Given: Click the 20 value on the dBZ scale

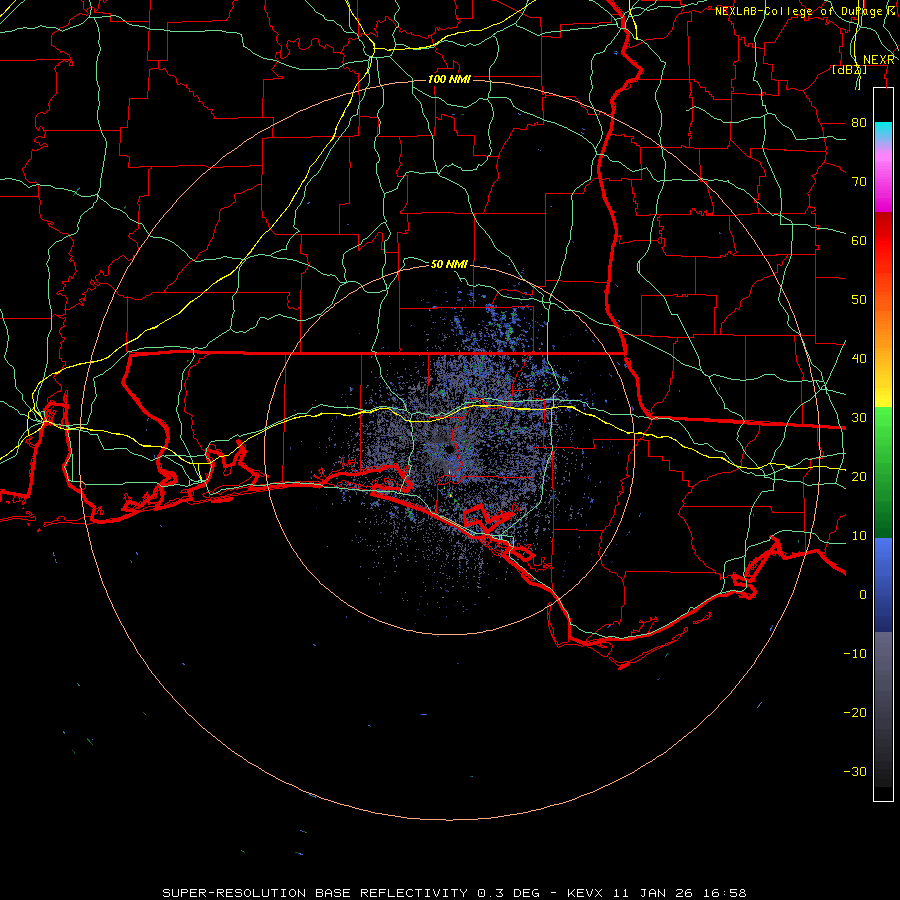Looking at the screenshot, I should (859, 476).
